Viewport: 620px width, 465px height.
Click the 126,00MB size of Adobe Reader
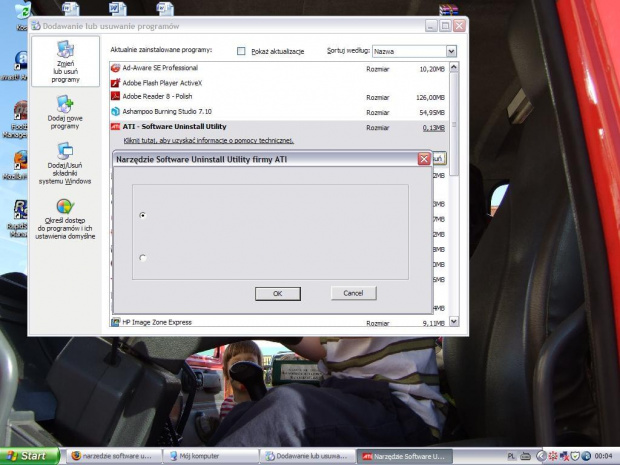point(431,98)
